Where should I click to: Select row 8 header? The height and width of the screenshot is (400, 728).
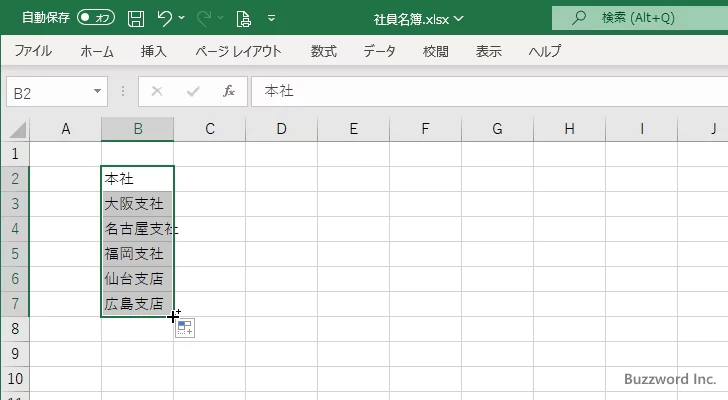point(15,329)
